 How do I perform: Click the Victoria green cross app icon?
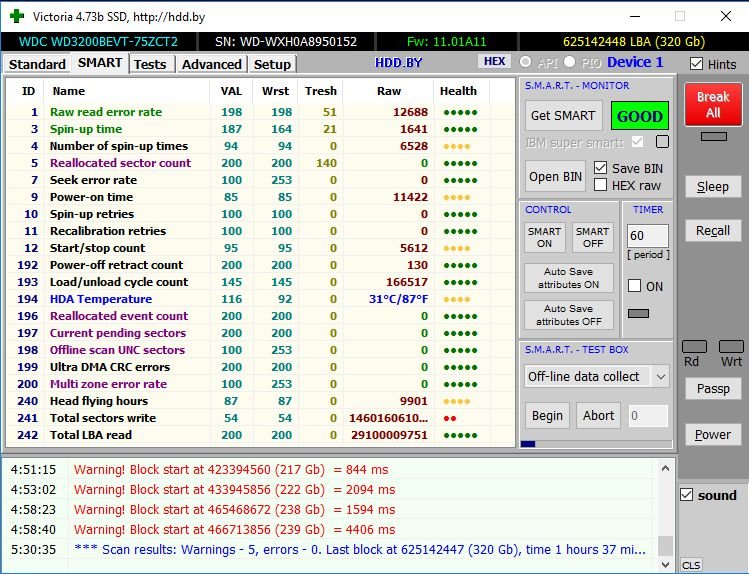(x=17, y=16)
